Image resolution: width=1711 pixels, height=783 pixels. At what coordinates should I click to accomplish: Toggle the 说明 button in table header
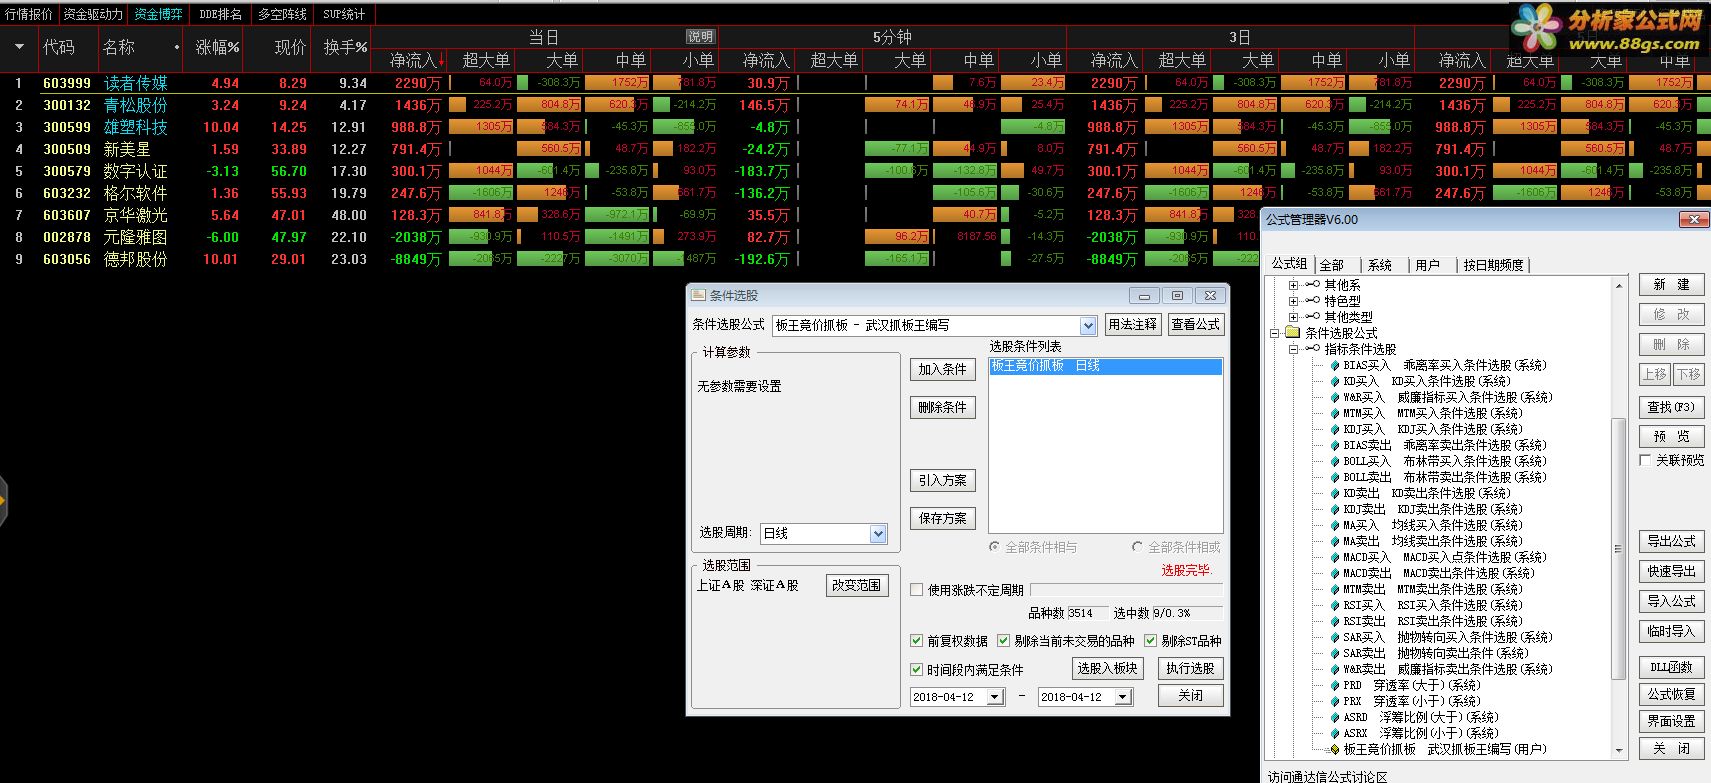[700, 37]
